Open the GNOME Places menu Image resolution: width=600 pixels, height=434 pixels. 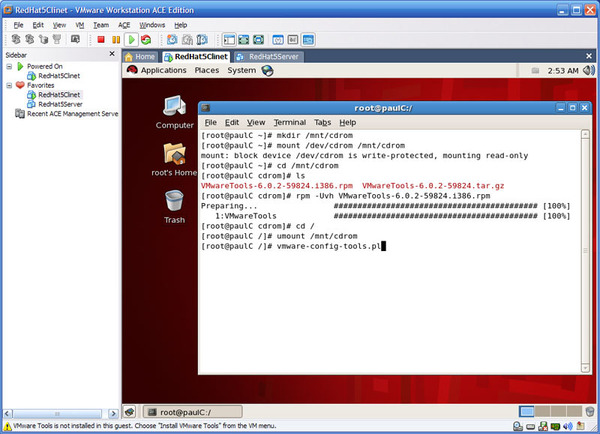click(x=207, y=70)
